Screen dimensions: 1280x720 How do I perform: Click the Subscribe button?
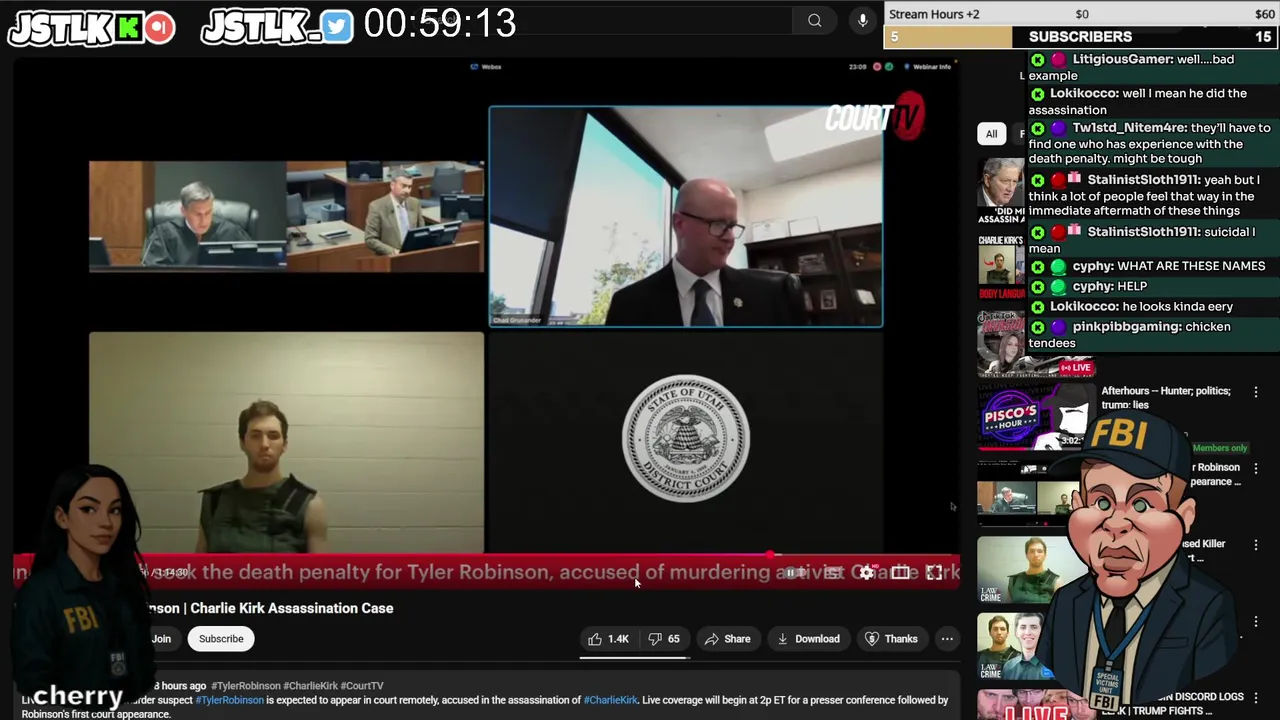[x=221, y=639]
